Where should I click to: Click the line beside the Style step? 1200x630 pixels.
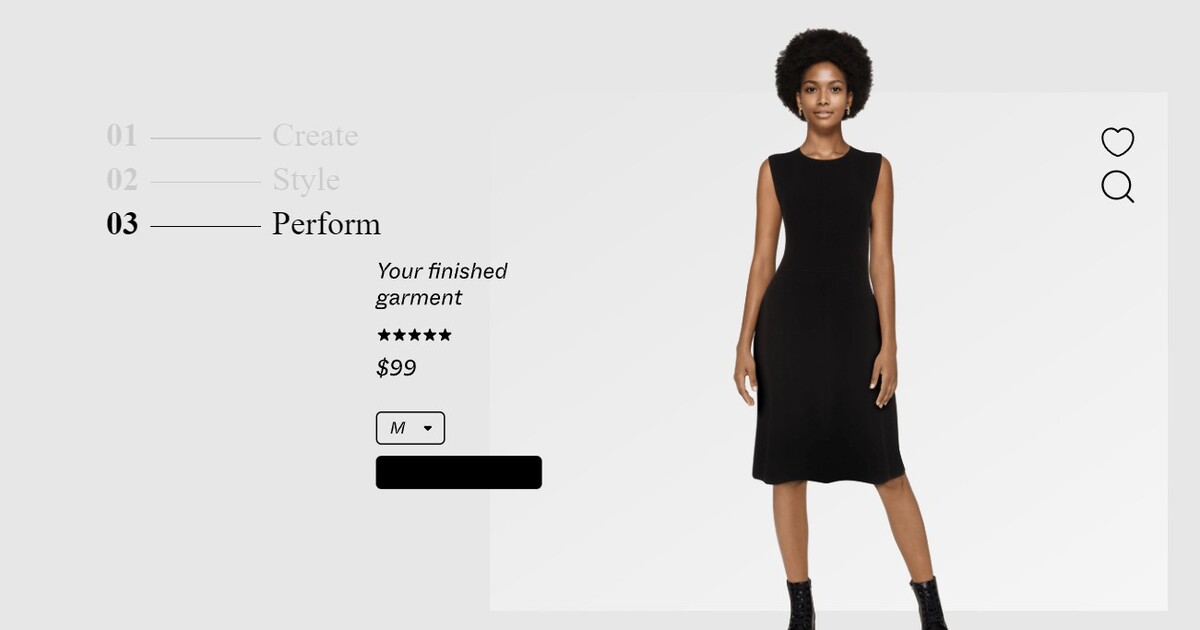205,182
